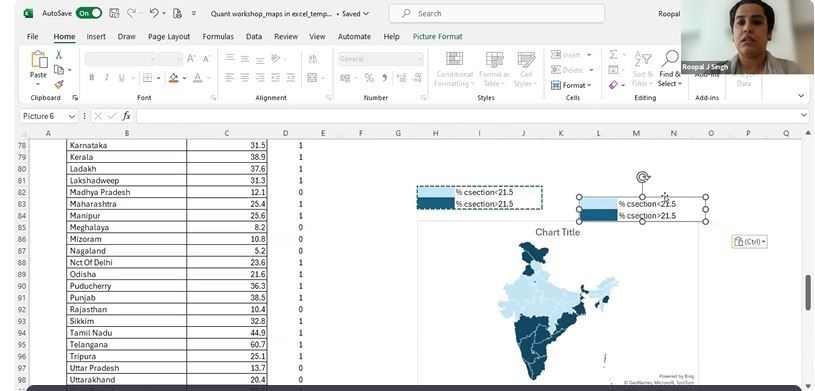This screenshot has width=815, height=391.
Task: Open the File menu
Action: (32, 36)
